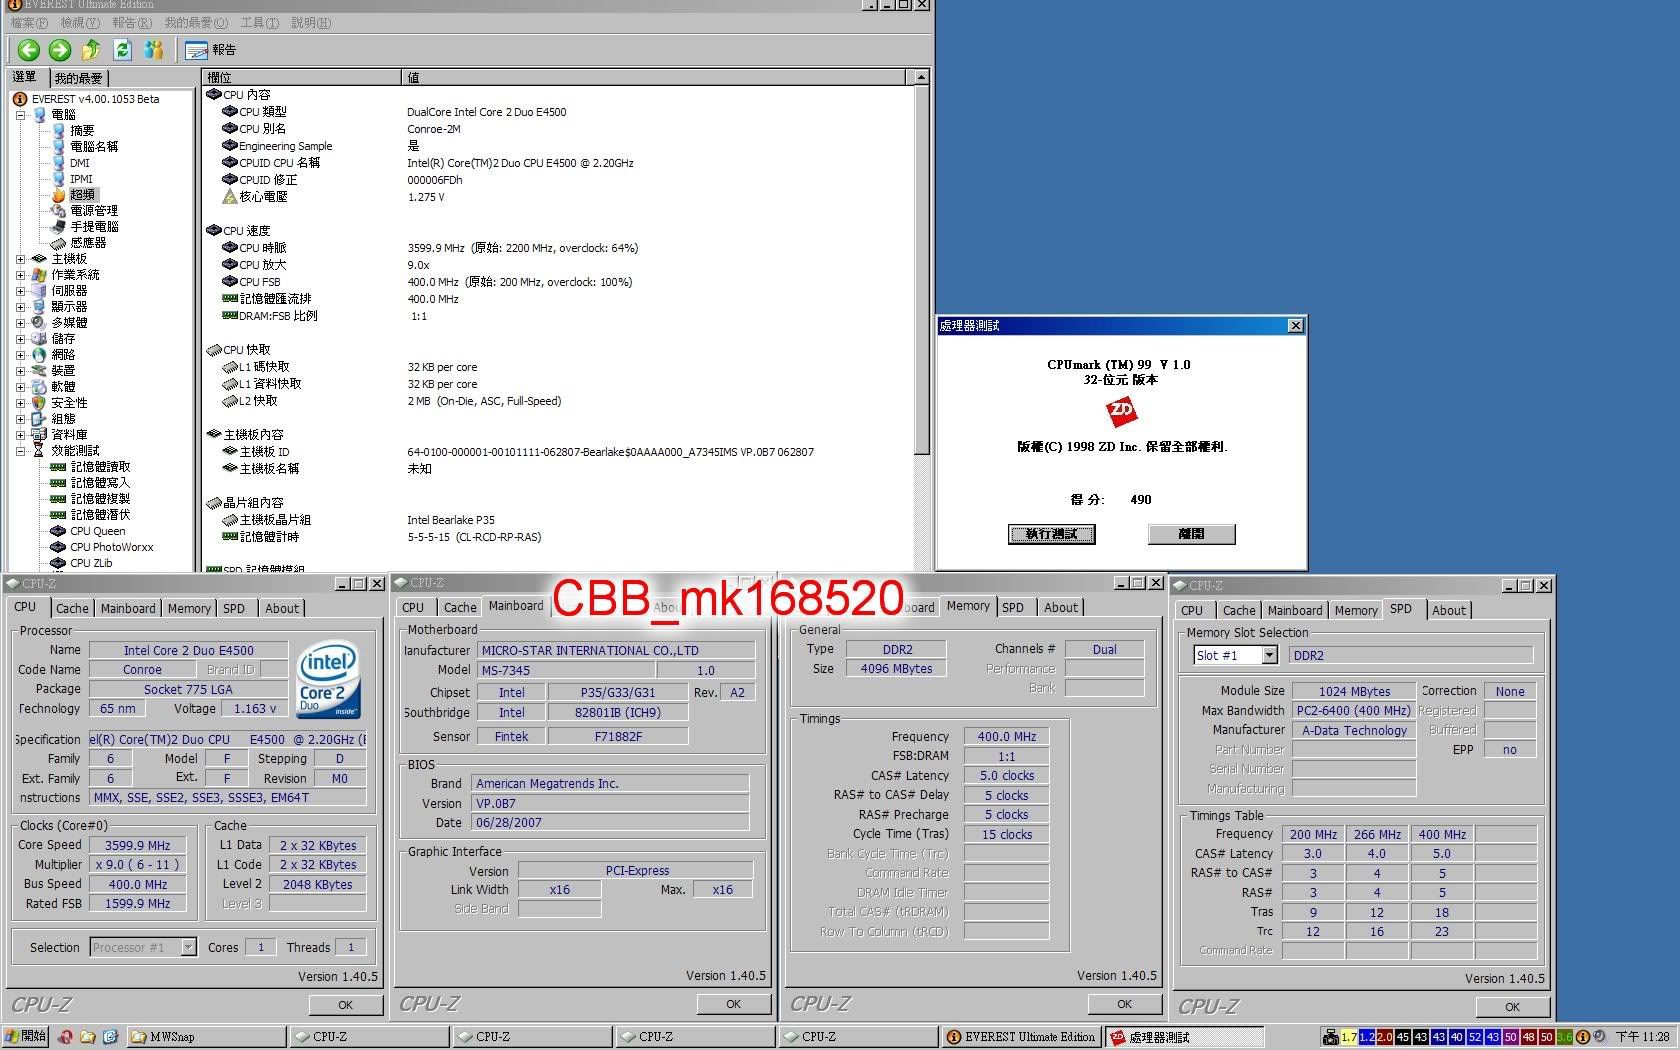1680x1050 pixels.
Task: Open the CPU Queen benchmark item
Action: (x=98, y=531)
